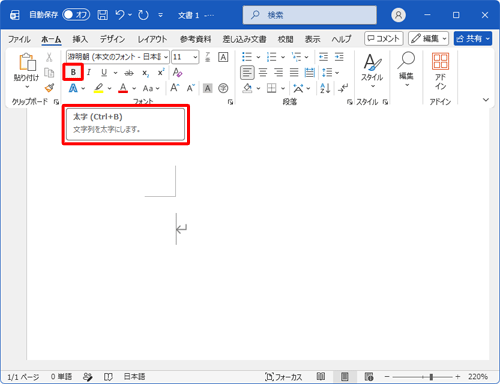Screen dimensions: 500x384
Task: Open font color dropdown arrow
Action: coord(134,88)
